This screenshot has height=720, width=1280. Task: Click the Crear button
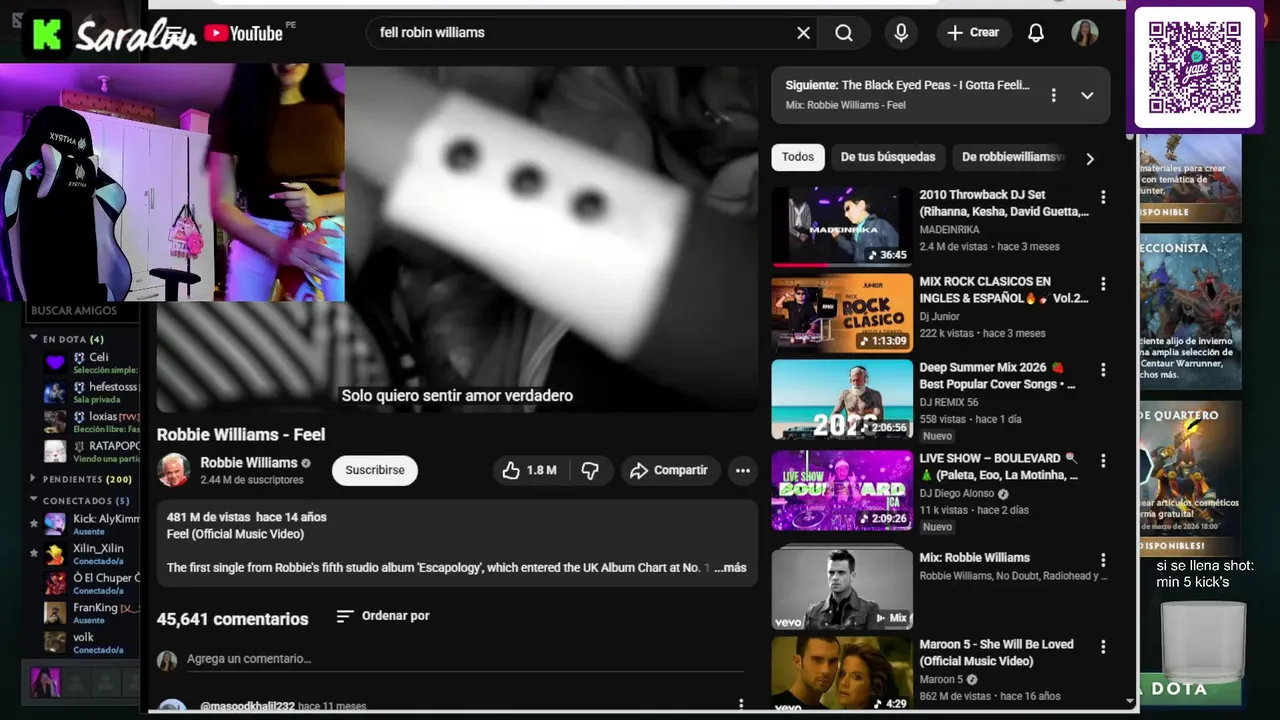pos(974,33)
